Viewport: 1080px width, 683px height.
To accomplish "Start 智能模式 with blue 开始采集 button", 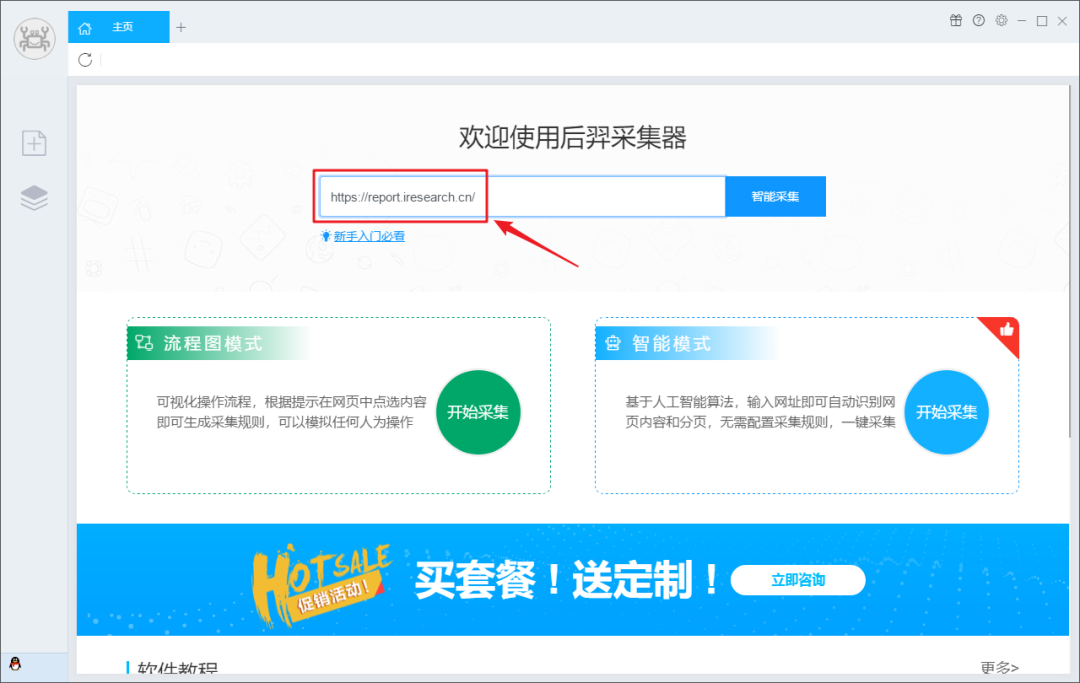I will [x=946, y=412].
